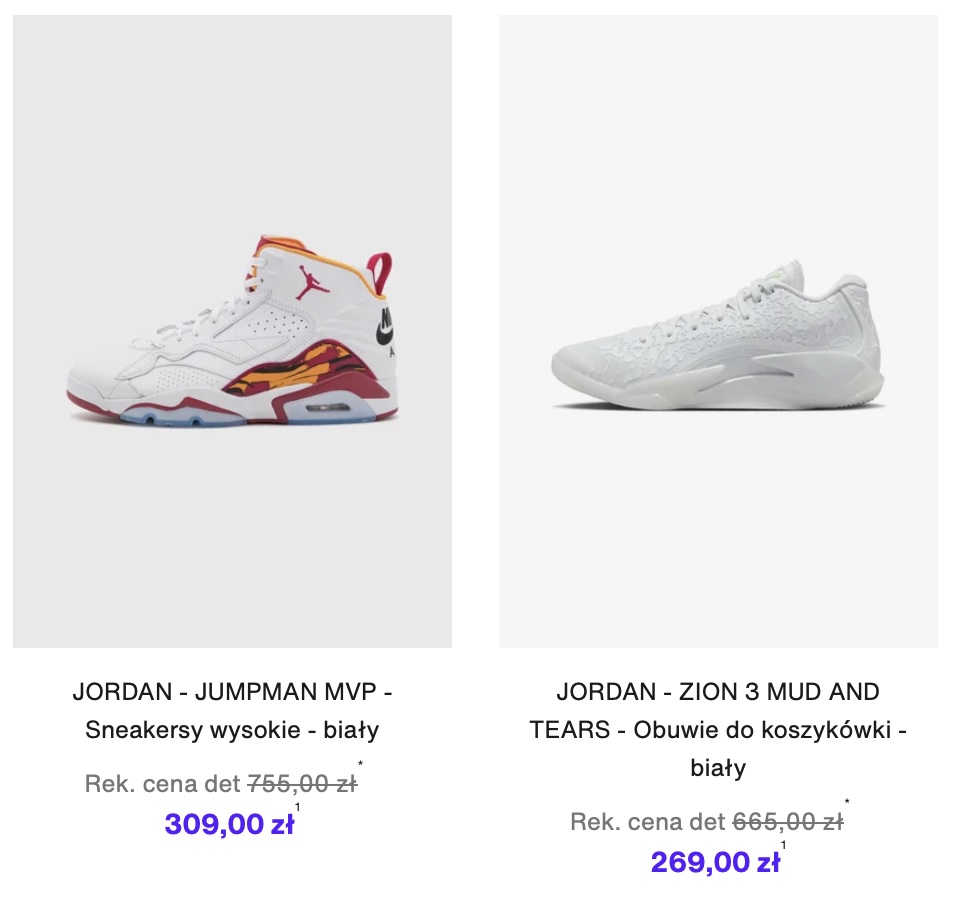Click the asterisk footnote after 755,00 zł
Image resolution: width=954 pixels, height=898 pixels.
(360, 766)
